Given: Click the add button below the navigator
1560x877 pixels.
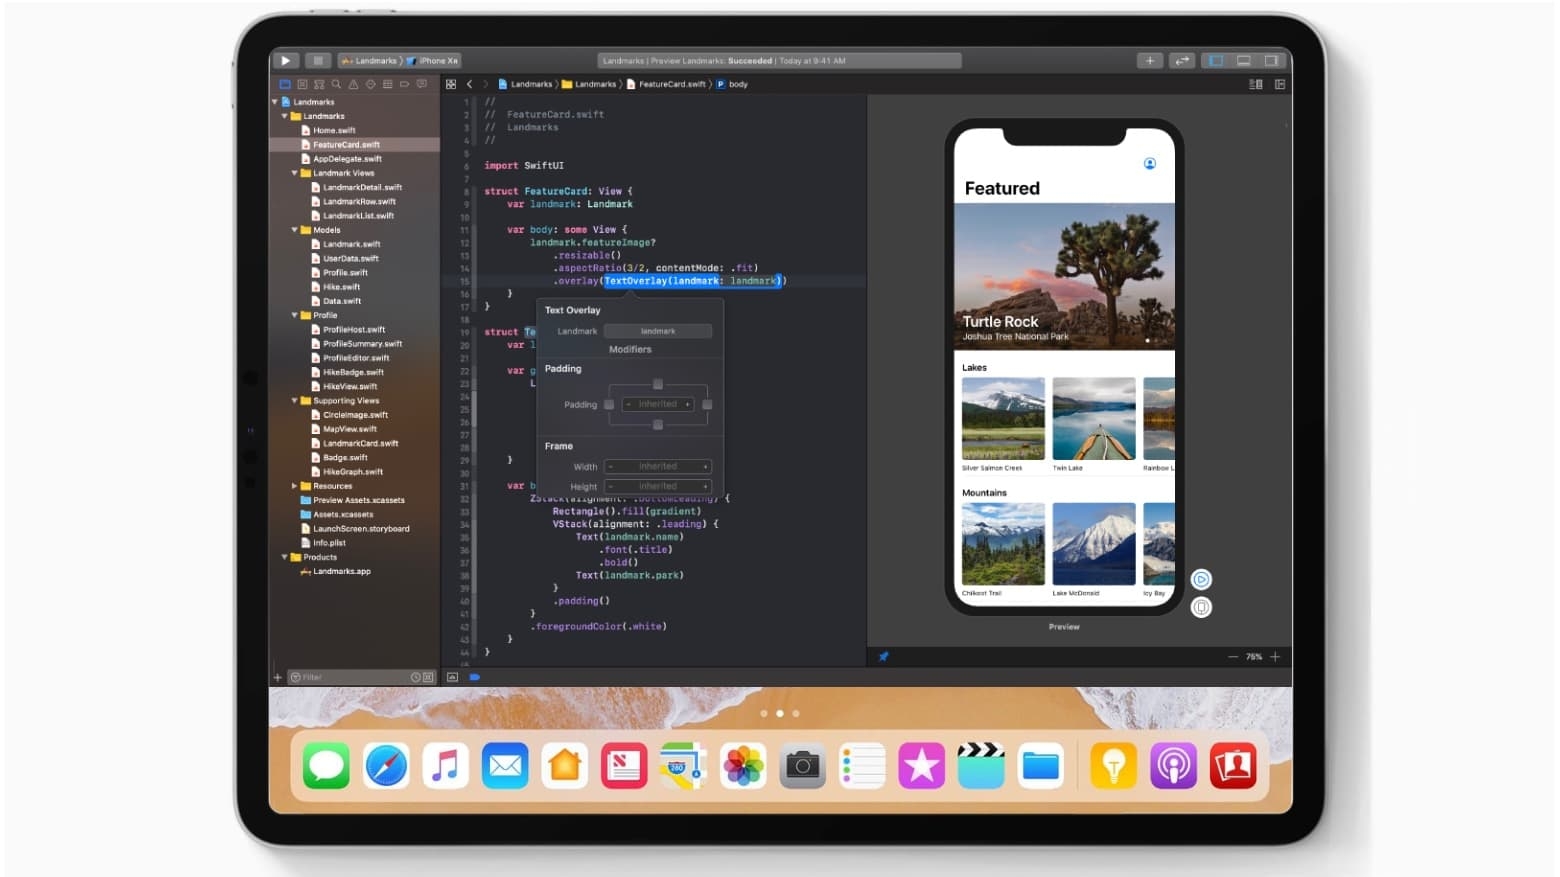Looking at the screenshot, I should (x=276, y=677).
